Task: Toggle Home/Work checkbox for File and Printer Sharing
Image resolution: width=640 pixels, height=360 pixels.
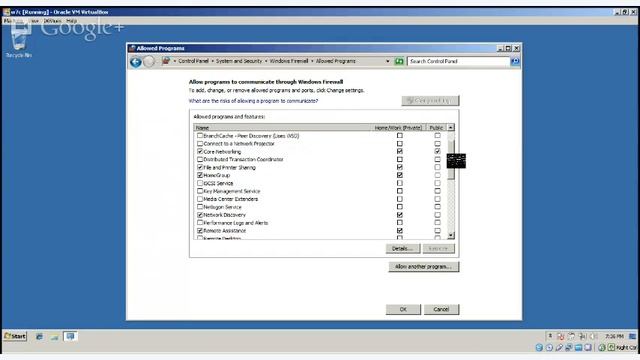Action: [x=400, y=167]
